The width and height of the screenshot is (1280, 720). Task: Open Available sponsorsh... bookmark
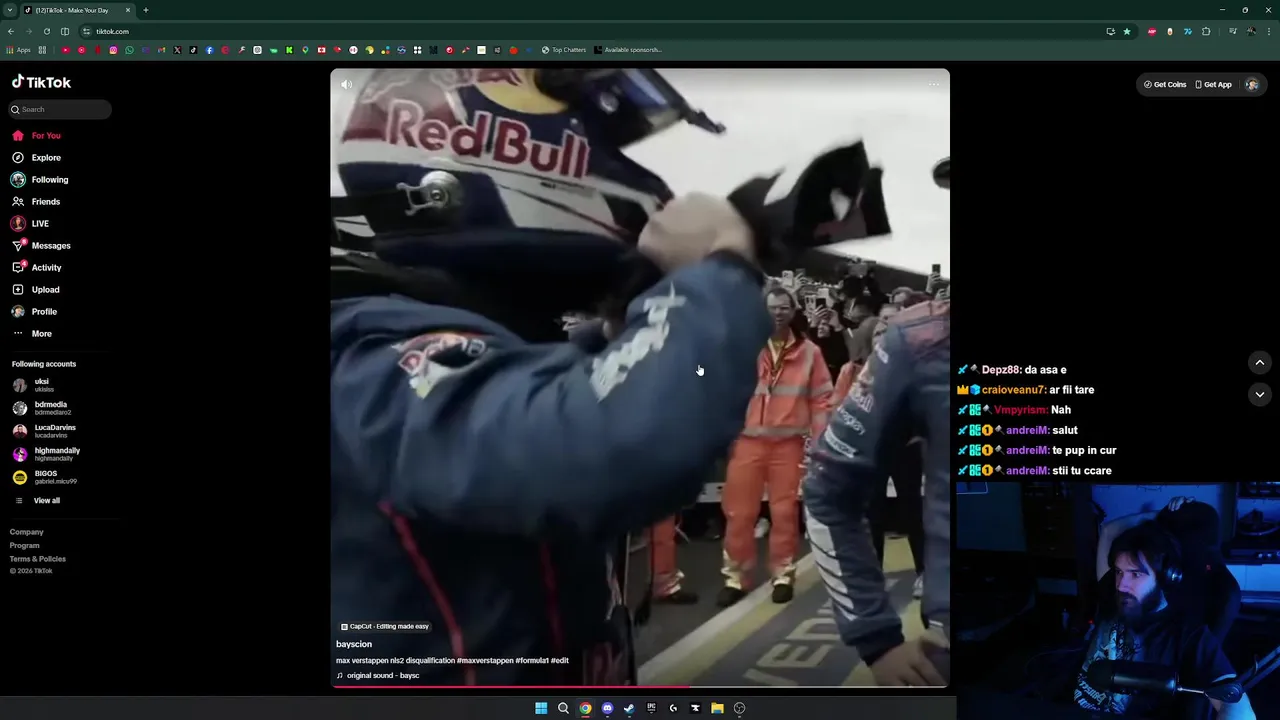pos(628,50)
